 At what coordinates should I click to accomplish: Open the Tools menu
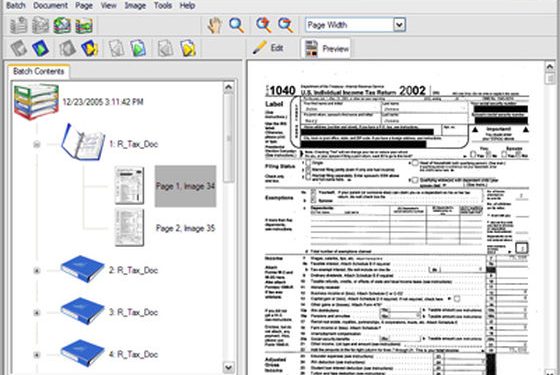pos(163,5)
